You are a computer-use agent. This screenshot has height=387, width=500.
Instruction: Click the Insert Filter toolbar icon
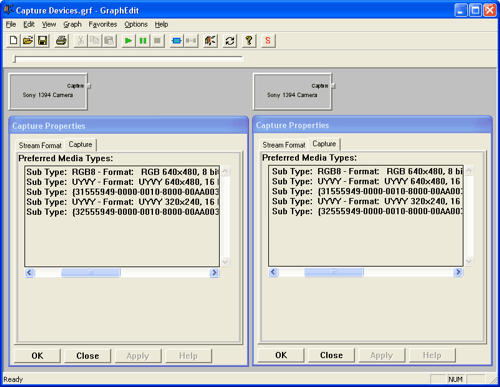(x=176, y=41)
